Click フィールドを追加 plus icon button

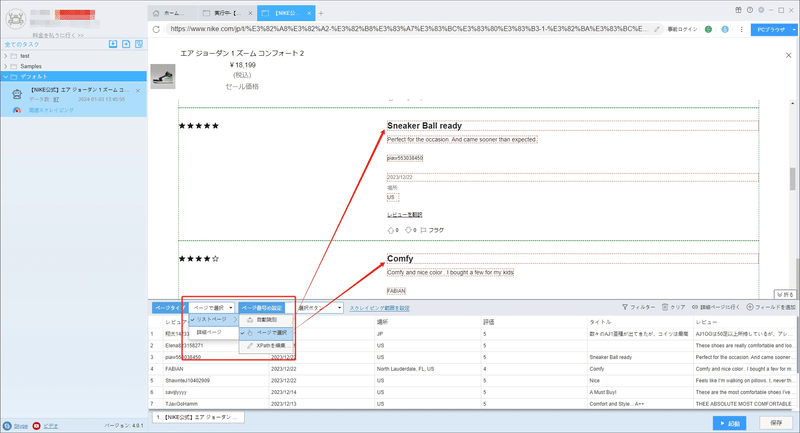[771, 307]
